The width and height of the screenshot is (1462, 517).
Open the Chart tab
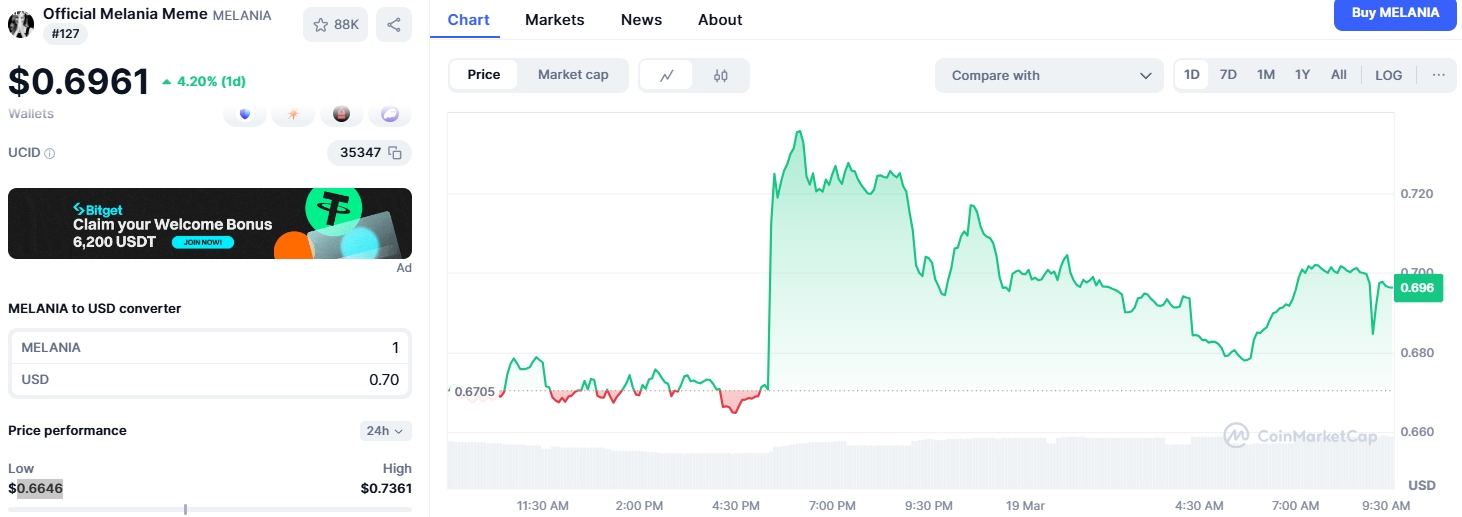[x=469, y=20]
